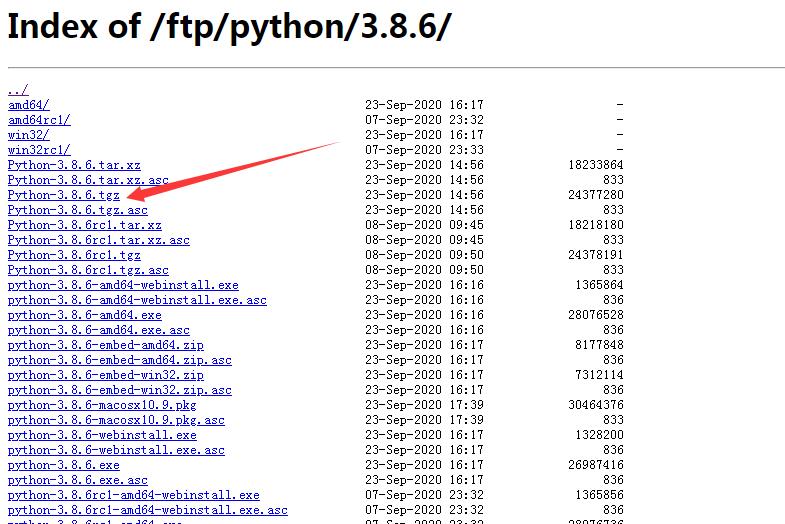Click the file size 8177848
This screenshot has width=785, height=524.
pos(599,345)
